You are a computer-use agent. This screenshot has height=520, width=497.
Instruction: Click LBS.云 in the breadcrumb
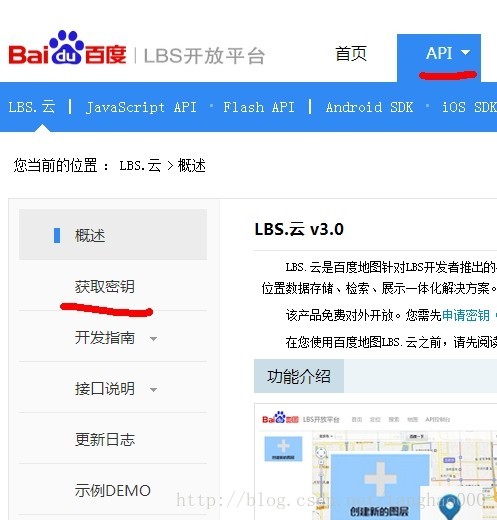click(140, 165)
